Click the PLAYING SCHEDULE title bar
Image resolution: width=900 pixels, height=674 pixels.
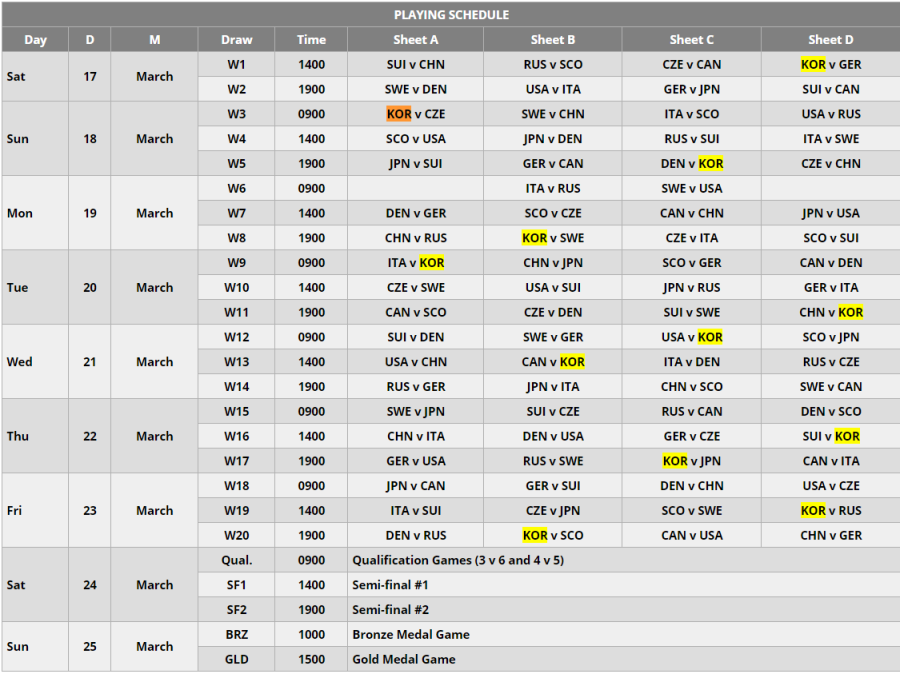(x=451, y=14)
